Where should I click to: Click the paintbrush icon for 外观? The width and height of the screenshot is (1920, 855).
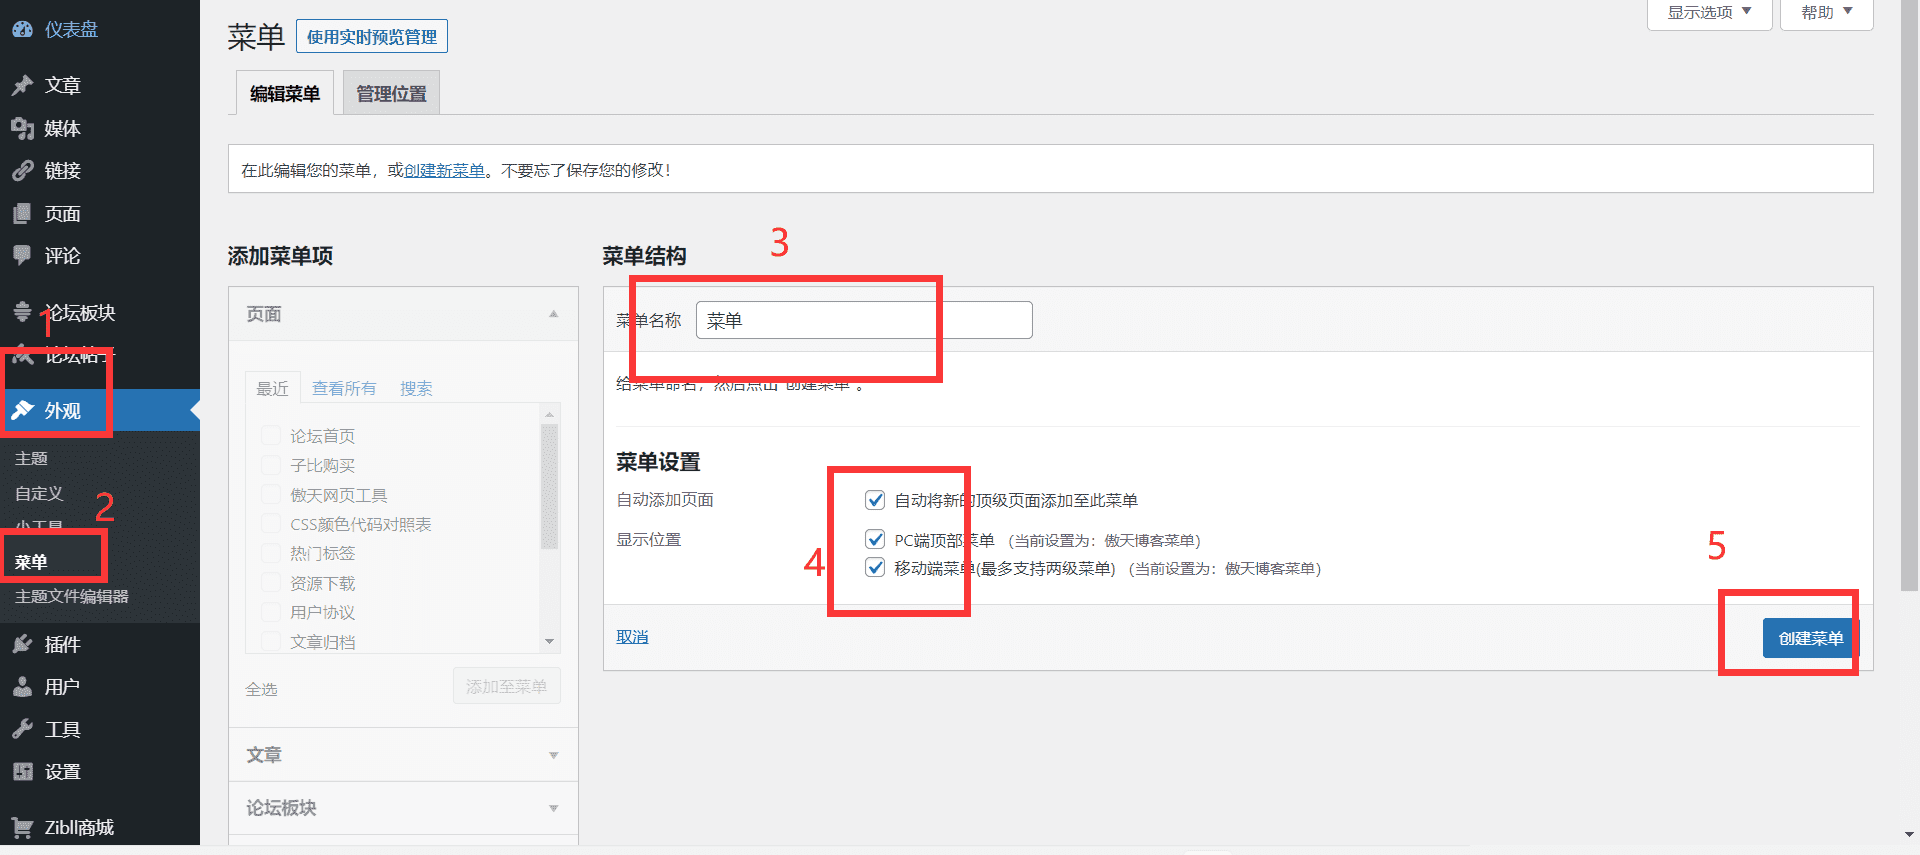(x=22, y=410)
